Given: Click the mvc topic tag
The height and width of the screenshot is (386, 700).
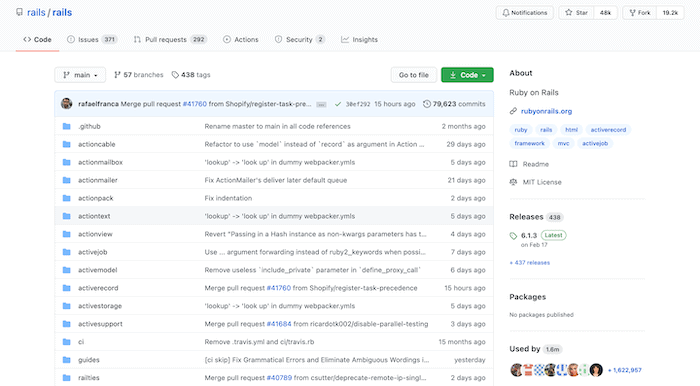Looking at the screenshot, I should point(563,143).
